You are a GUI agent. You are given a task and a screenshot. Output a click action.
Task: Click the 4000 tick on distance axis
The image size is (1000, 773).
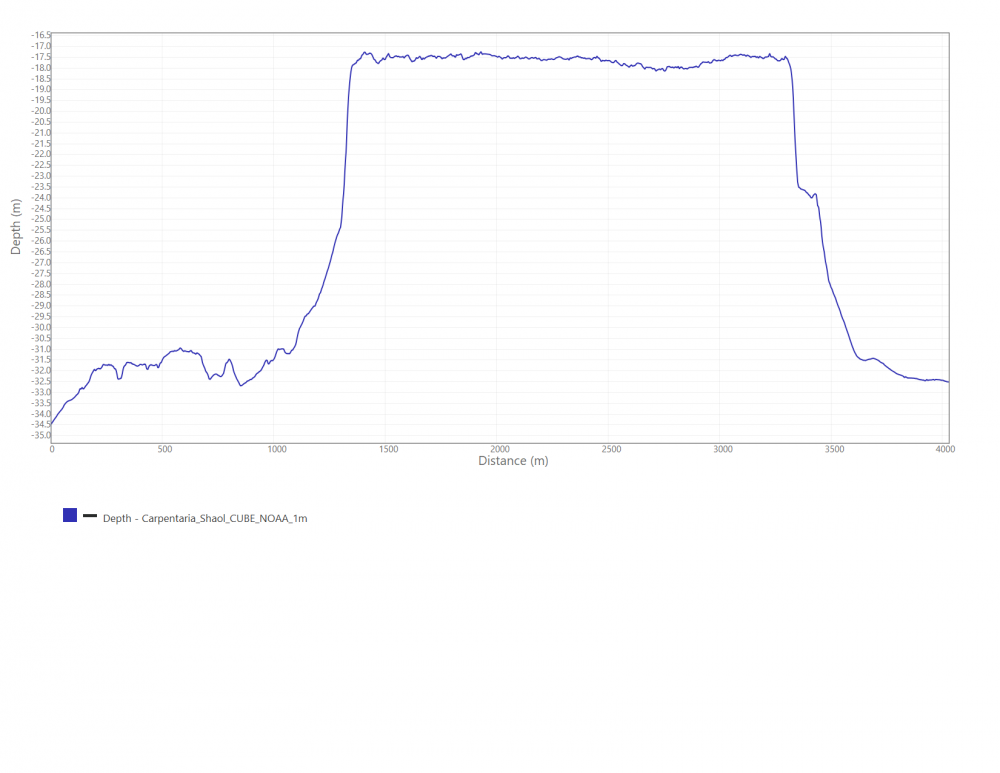(945, 449)
